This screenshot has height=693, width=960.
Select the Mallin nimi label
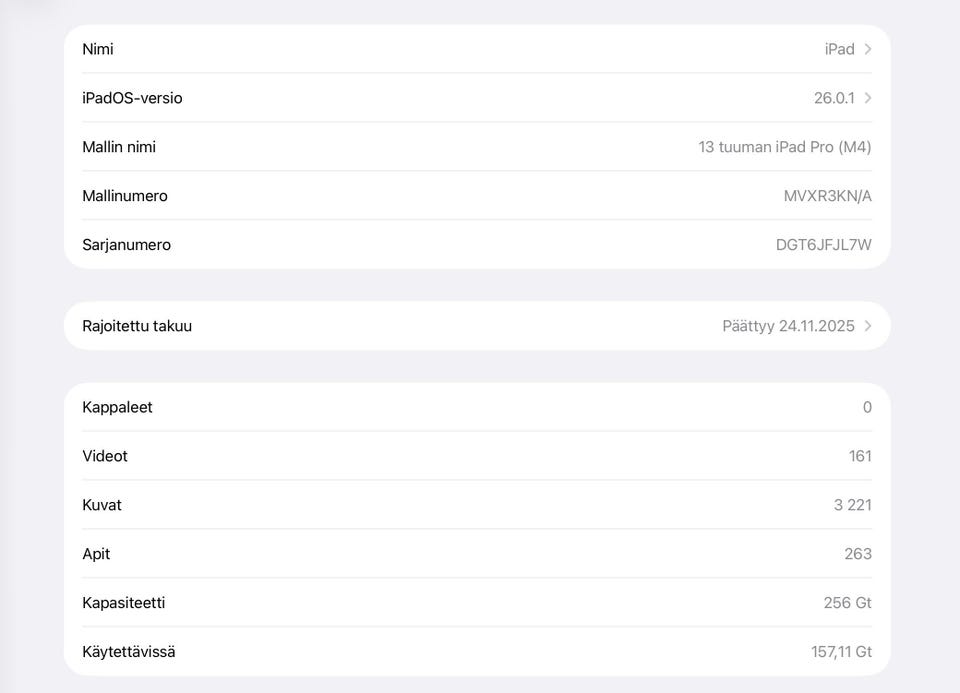click(x=119, y=147)
